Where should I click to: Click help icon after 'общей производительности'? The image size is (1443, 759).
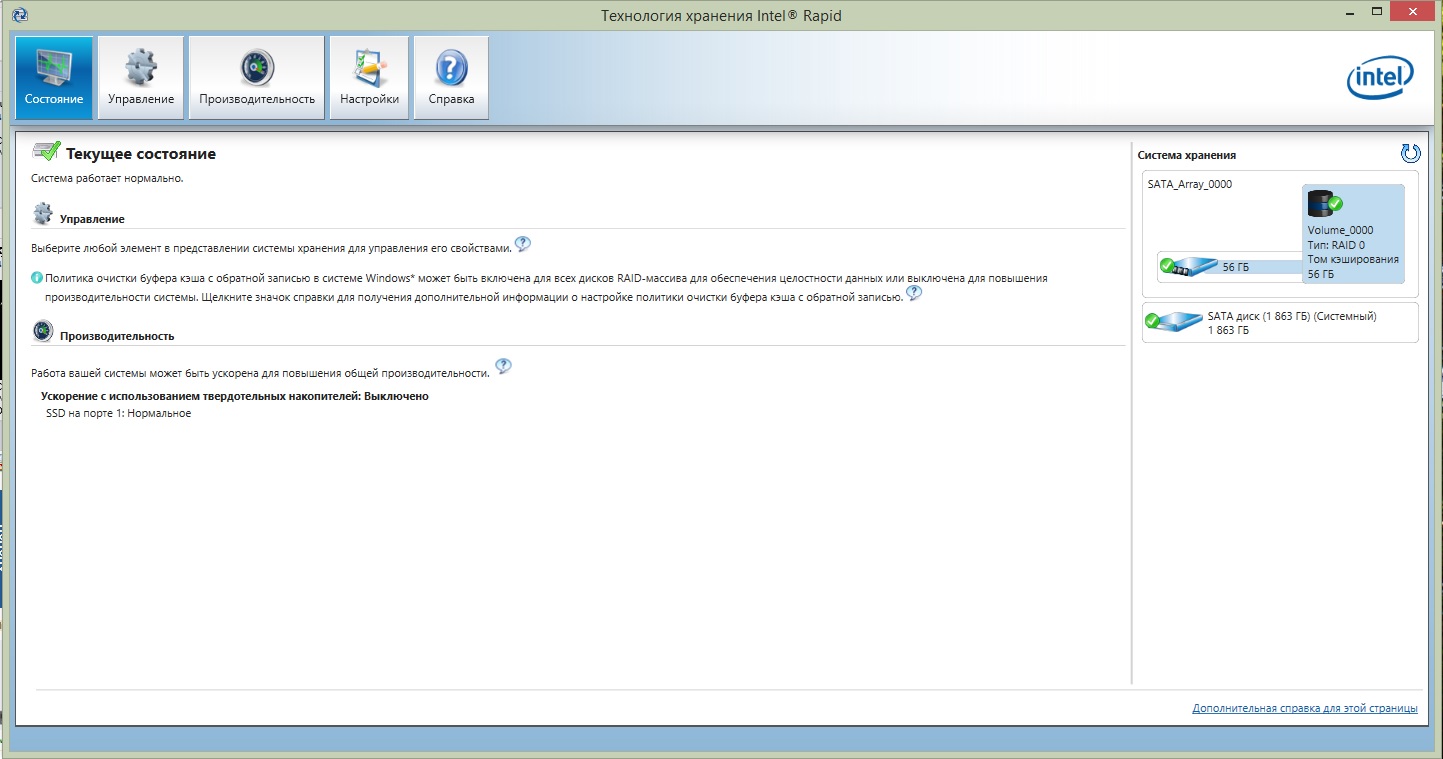coord(503,366)
